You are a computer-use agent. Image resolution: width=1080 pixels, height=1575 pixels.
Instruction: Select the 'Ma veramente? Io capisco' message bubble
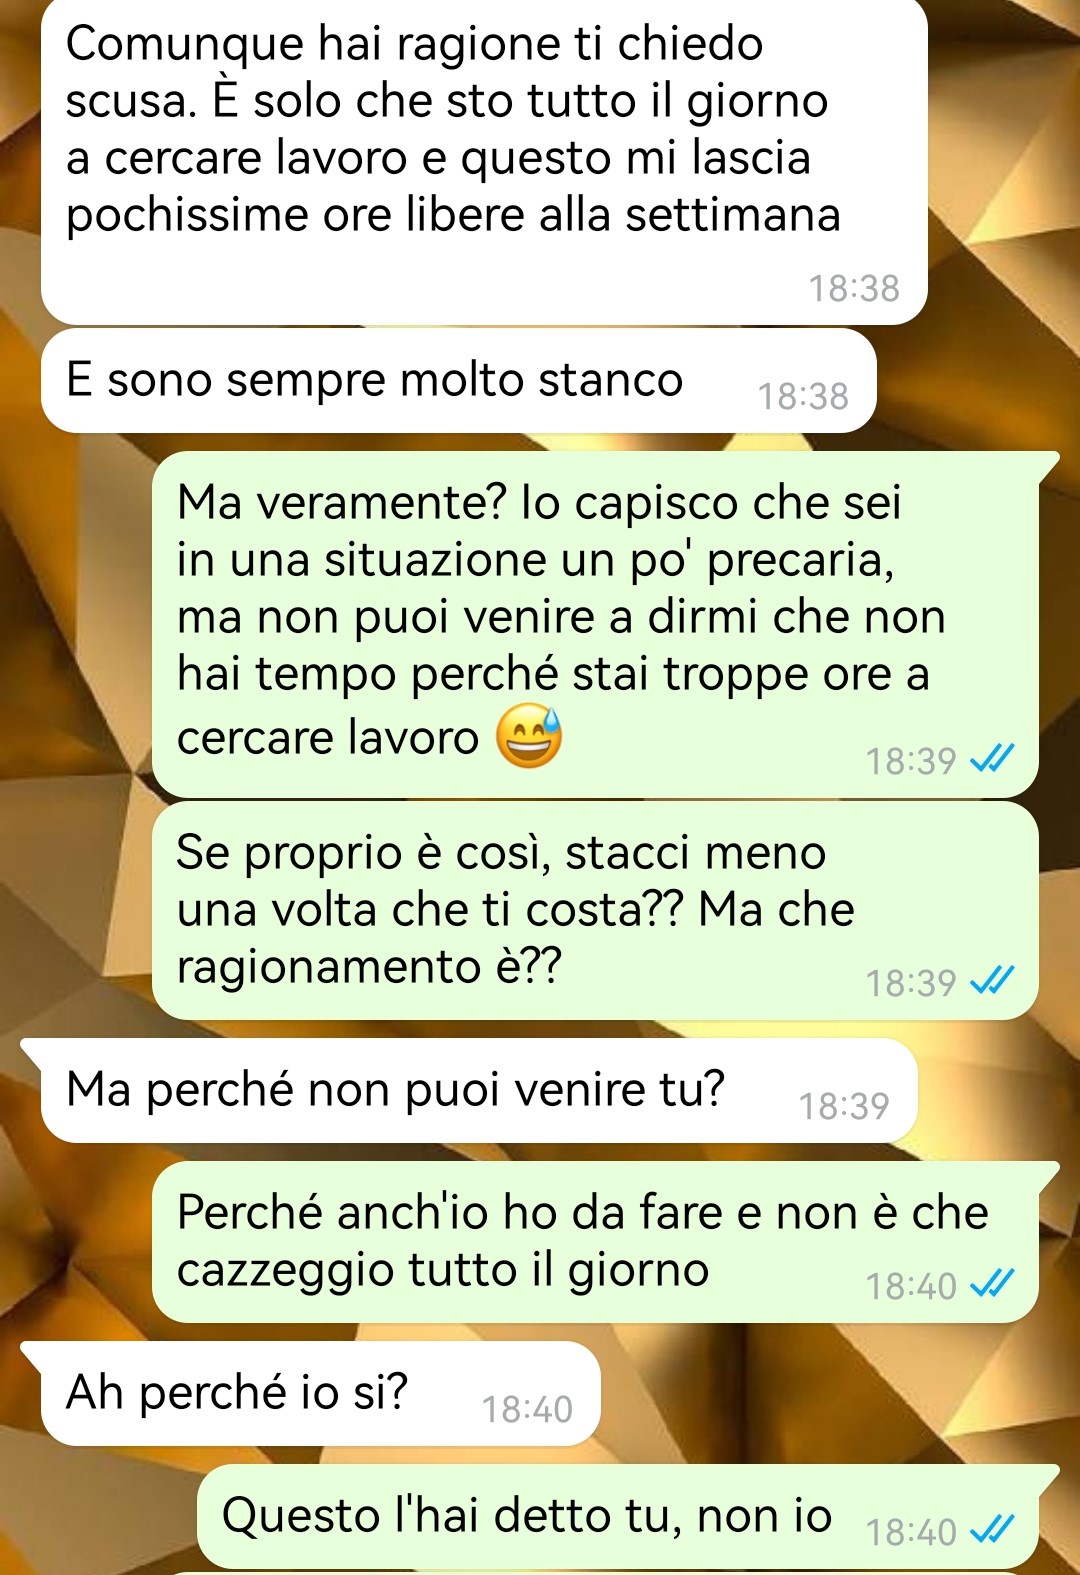pyautogui.click(x=596, y=624)
